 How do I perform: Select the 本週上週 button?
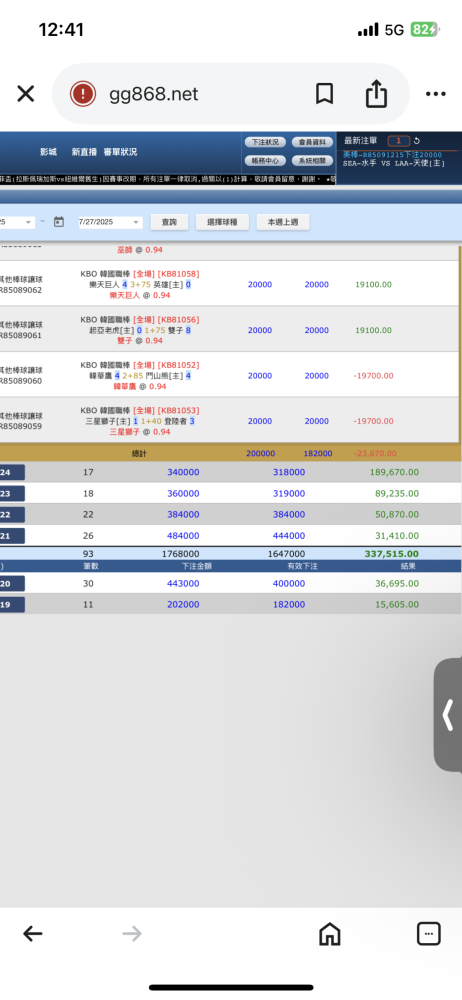(x=283, y=222)
